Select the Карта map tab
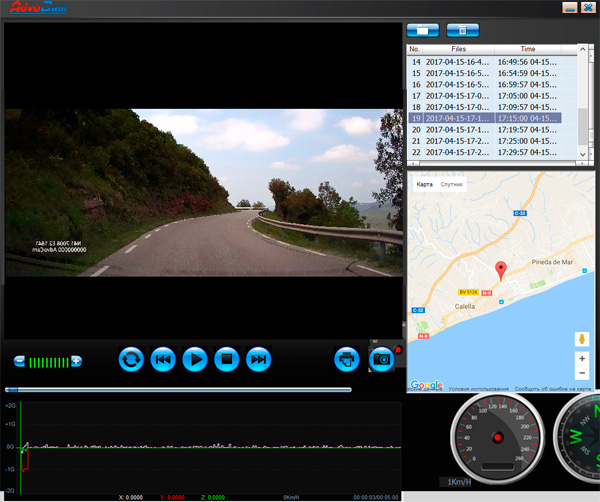Image resolution: width=600 pixels, height=502 pixels. (424, 185)
